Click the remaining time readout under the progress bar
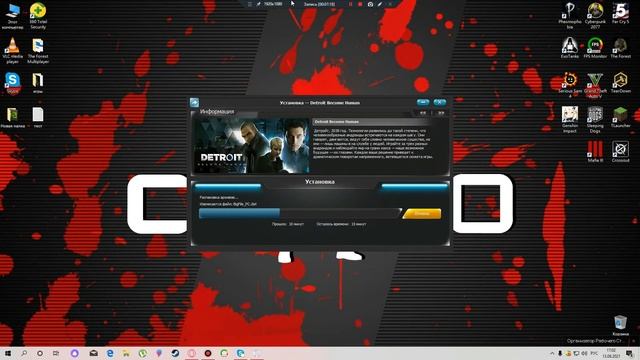 341,224
